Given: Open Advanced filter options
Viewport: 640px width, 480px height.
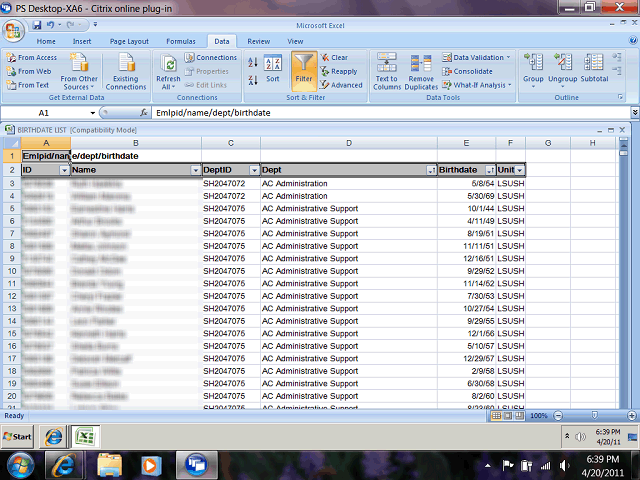Looking at the screenshot, I should pos(341,85).
